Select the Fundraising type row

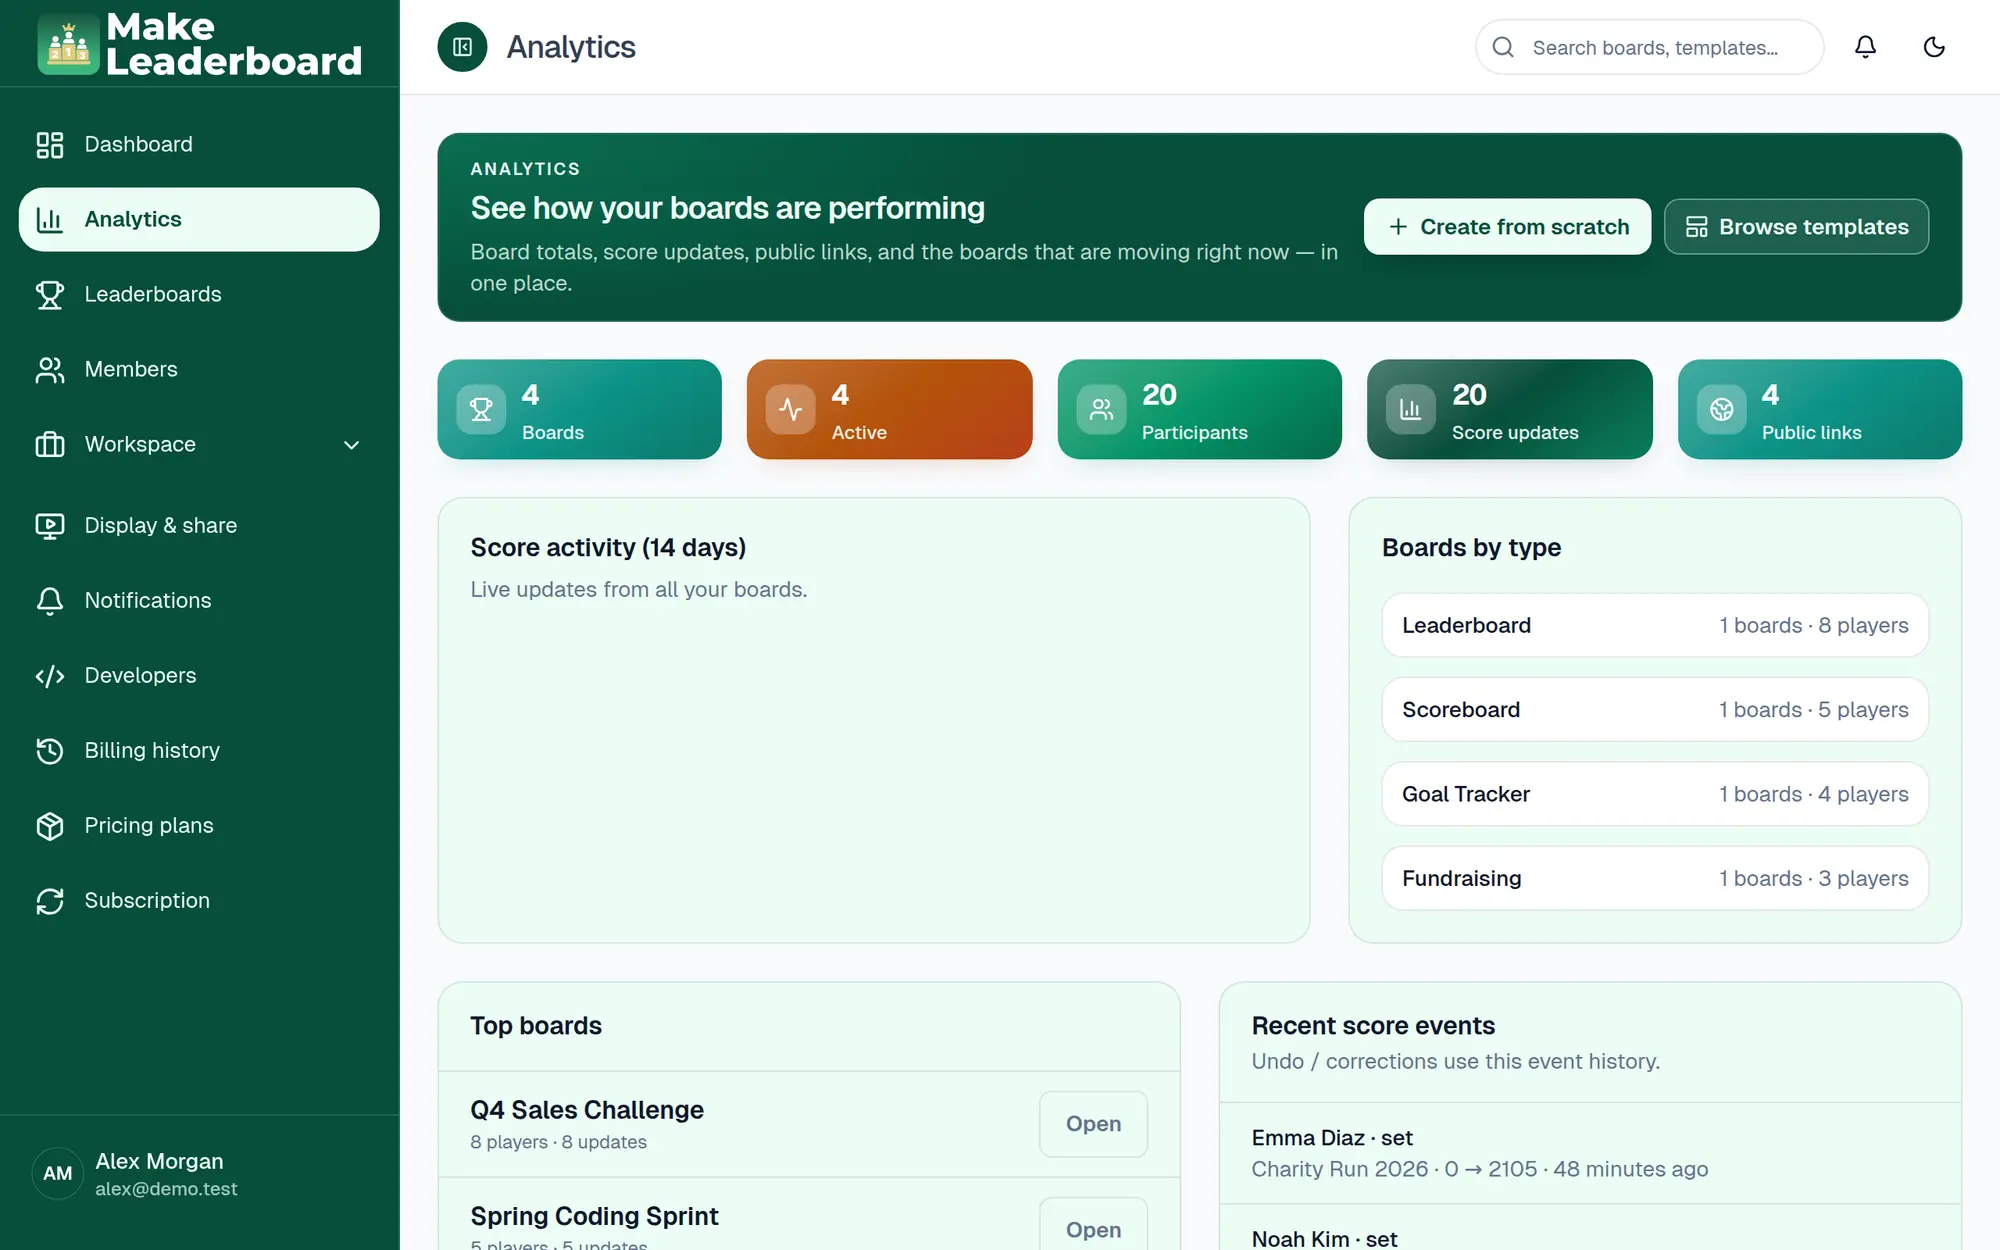click(x=1655, y=879)
